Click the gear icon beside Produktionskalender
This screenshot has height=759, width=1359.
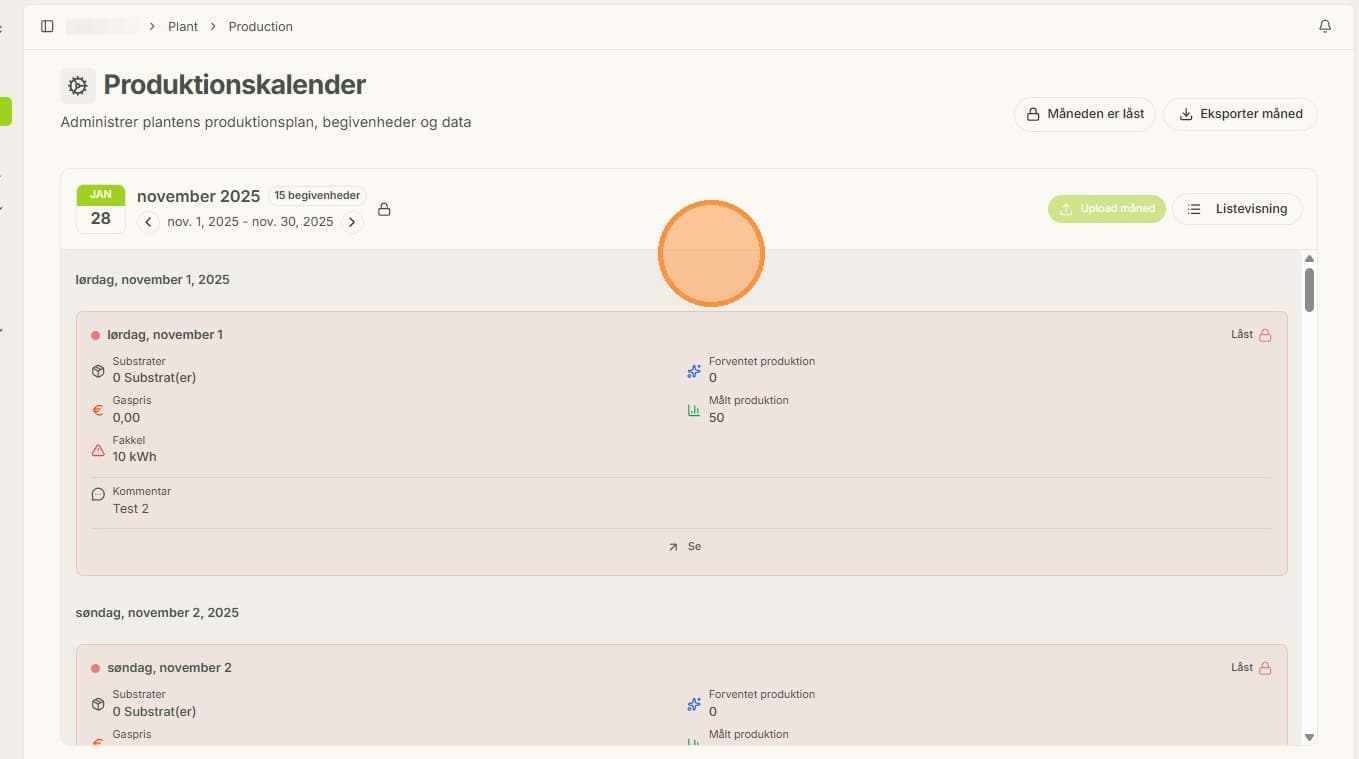(x=78, y=86)
